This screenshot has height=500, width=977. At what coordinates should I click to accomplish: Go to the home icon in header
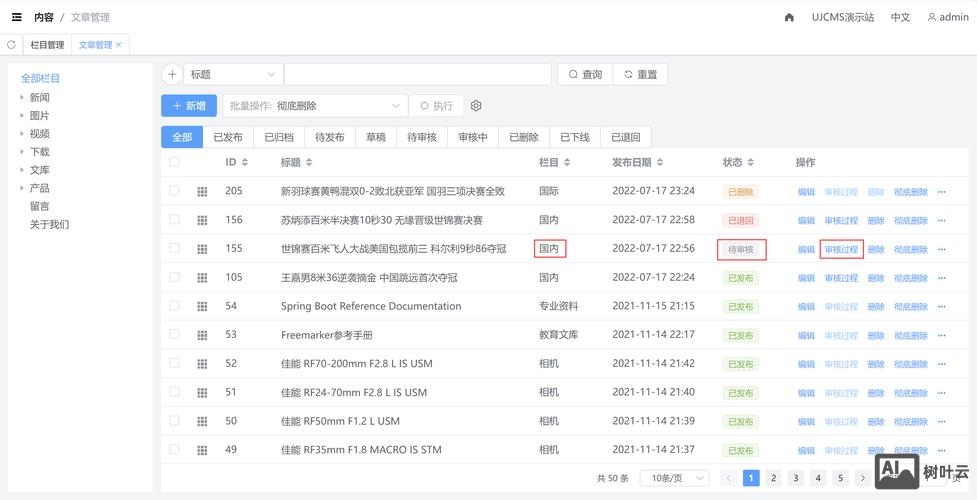click(x=789, y=17)
